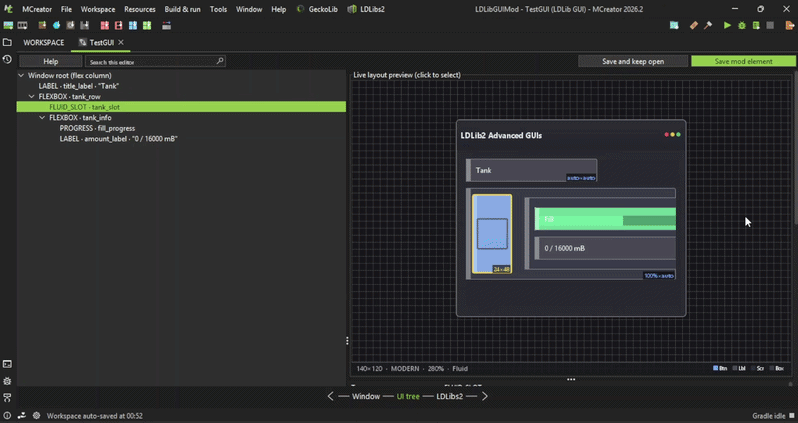Open the Resources menu
This screenshot has height=423, width=798.
pos(140,9)
